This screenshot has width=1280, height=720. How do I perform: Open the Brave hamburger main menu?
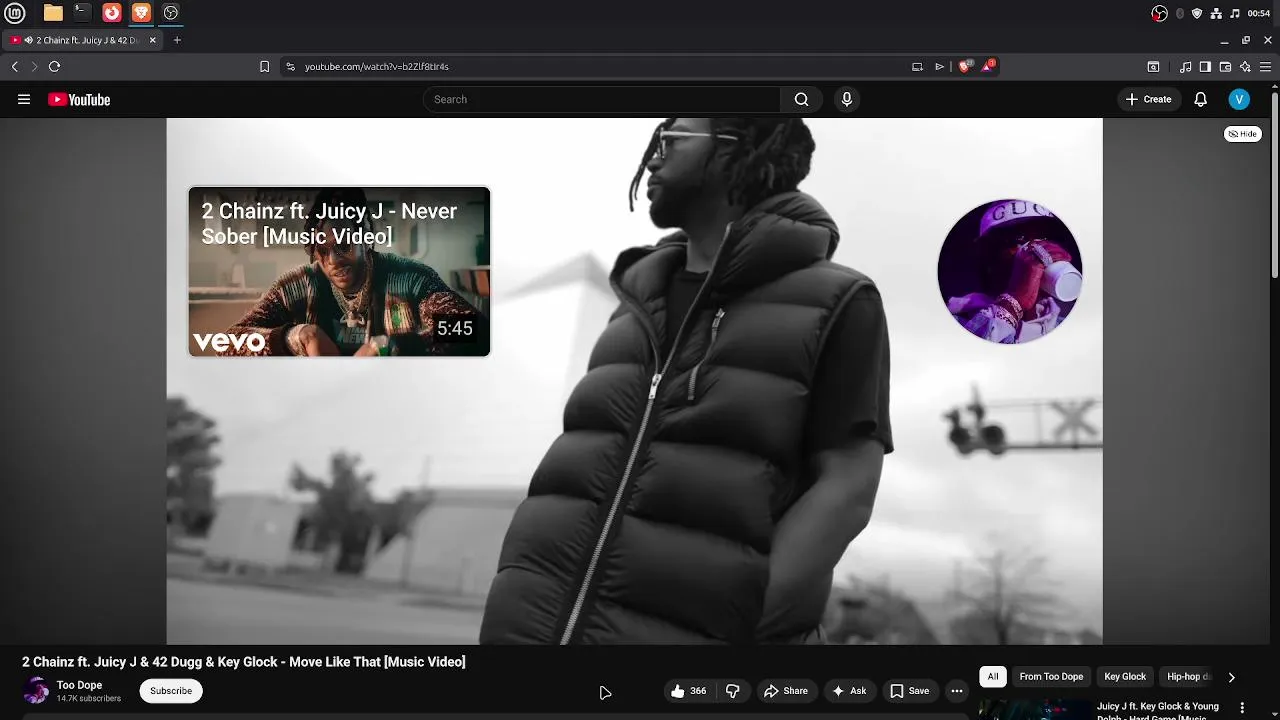pyautogui.click(x=1265, y=67)
